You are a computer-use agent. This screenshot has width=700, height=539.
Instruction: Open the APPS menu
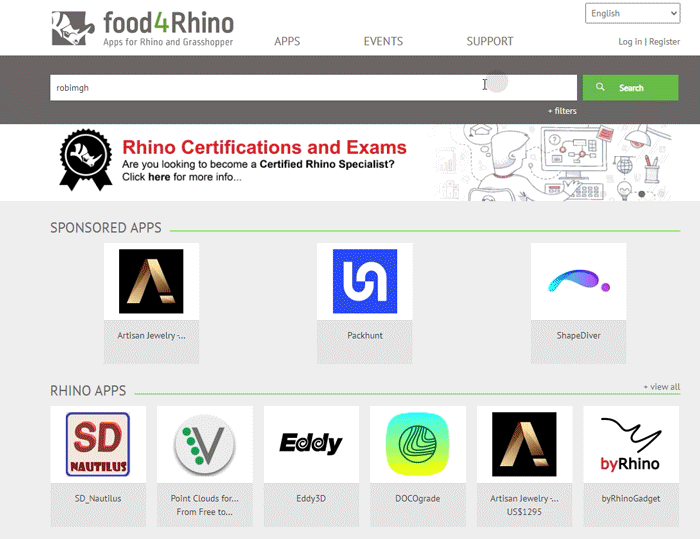[287, 42]
